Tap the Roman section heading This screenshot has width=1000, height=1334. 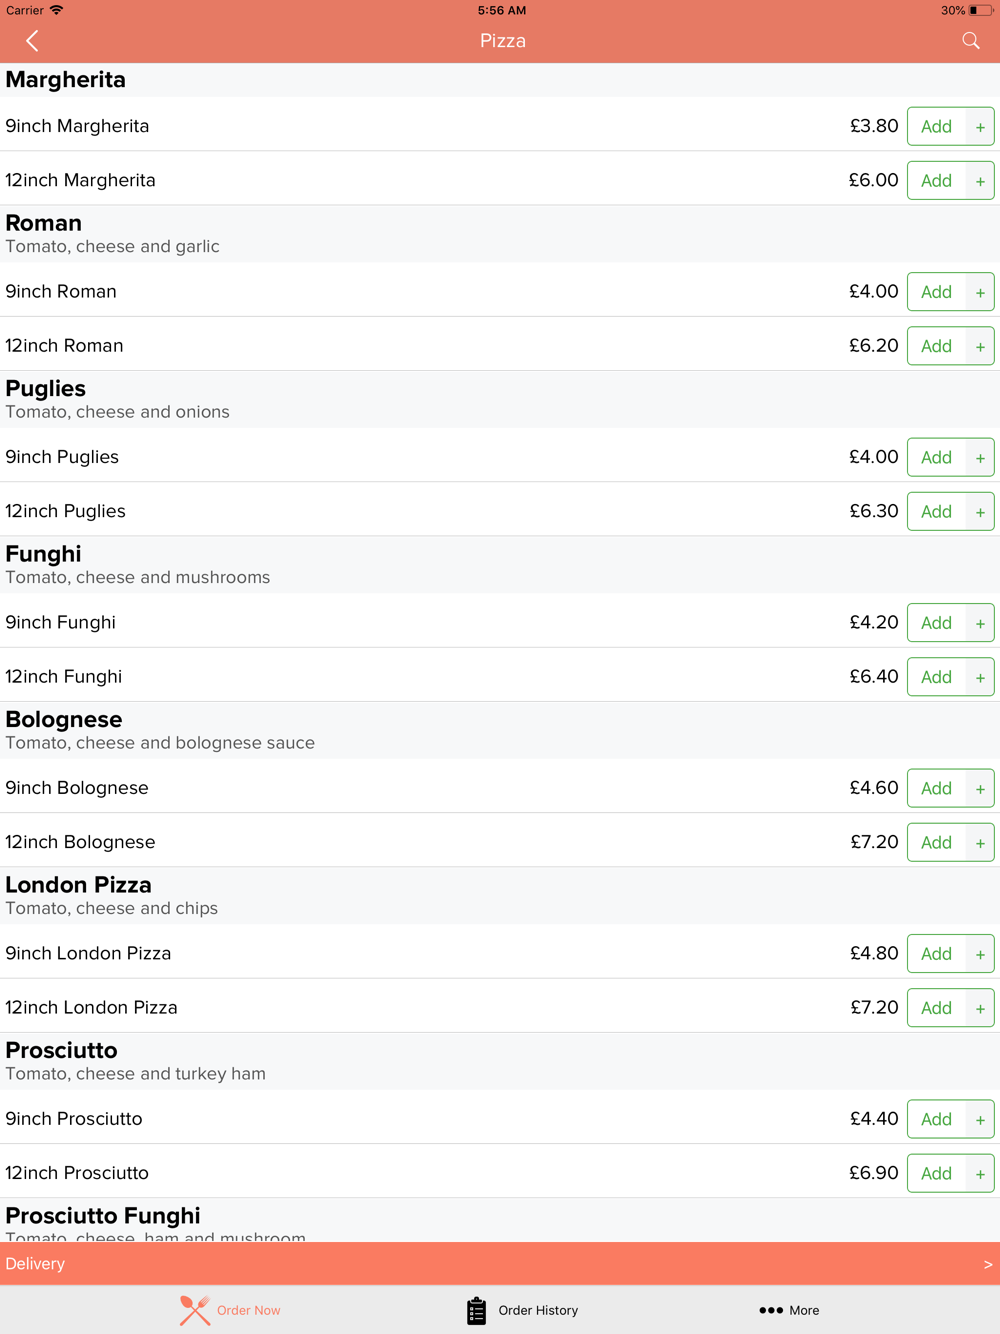point(44,223)
